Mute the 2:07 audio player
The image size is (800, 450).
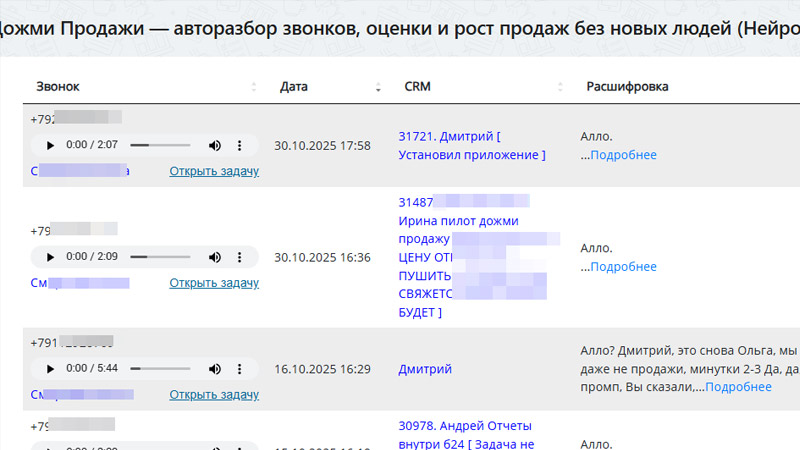pyautogui.click(x=215, y=145)
